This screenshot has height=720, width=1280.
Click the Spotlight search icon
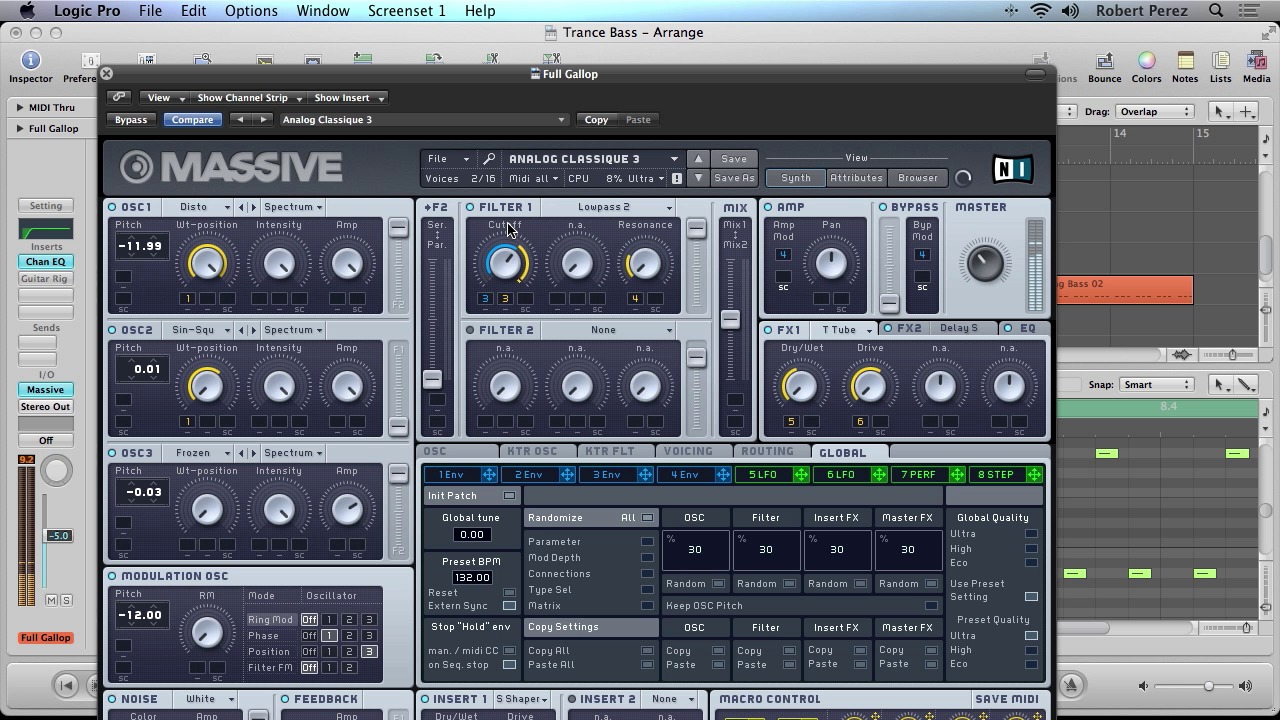(x=1216, y=11)
